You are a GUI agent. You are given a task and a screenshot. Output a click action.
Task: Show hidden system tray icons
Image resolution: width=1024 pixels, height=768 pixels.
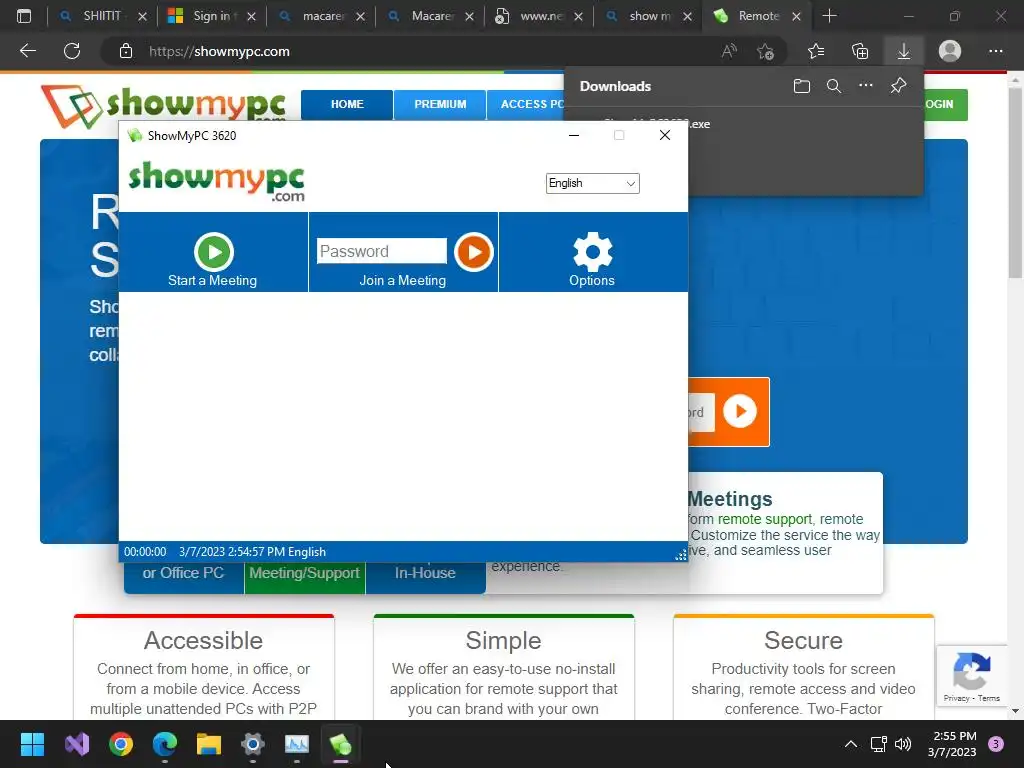pyautogui.click(x=850, y=744)
